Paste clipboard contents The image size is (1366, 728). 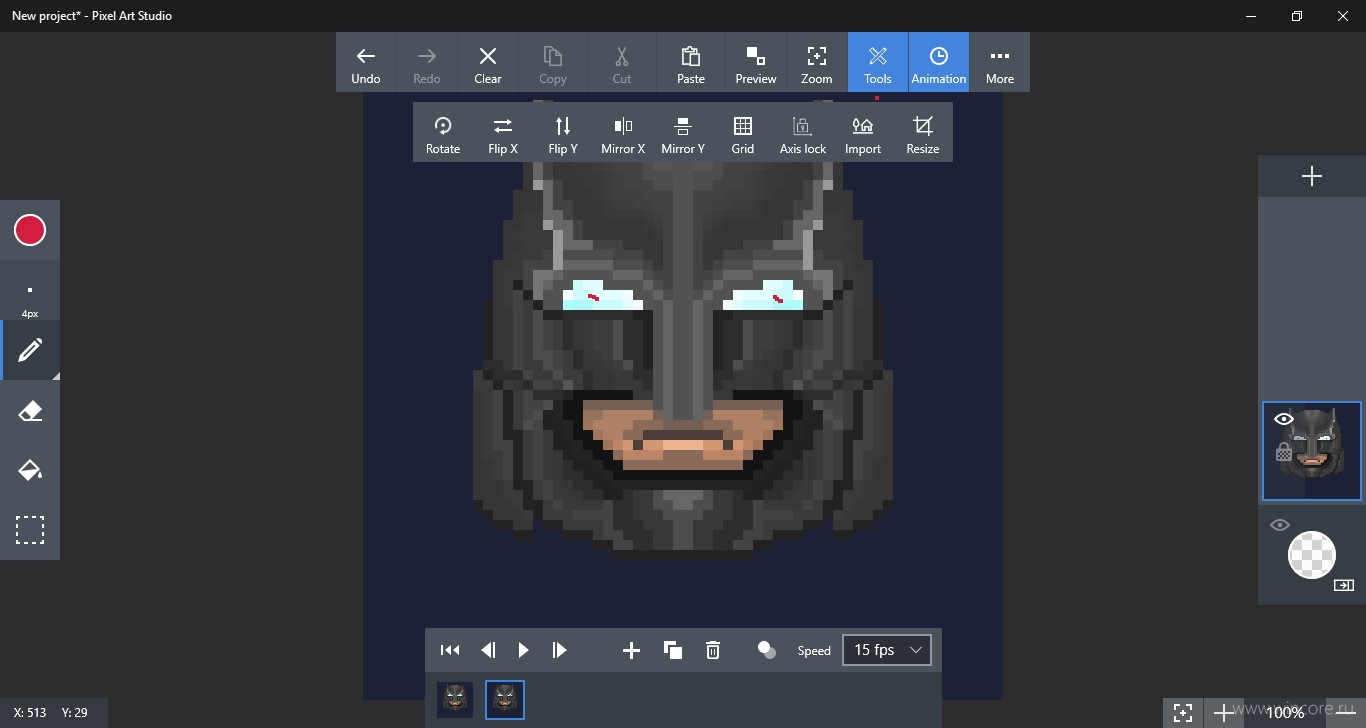[x=691, y=62]
